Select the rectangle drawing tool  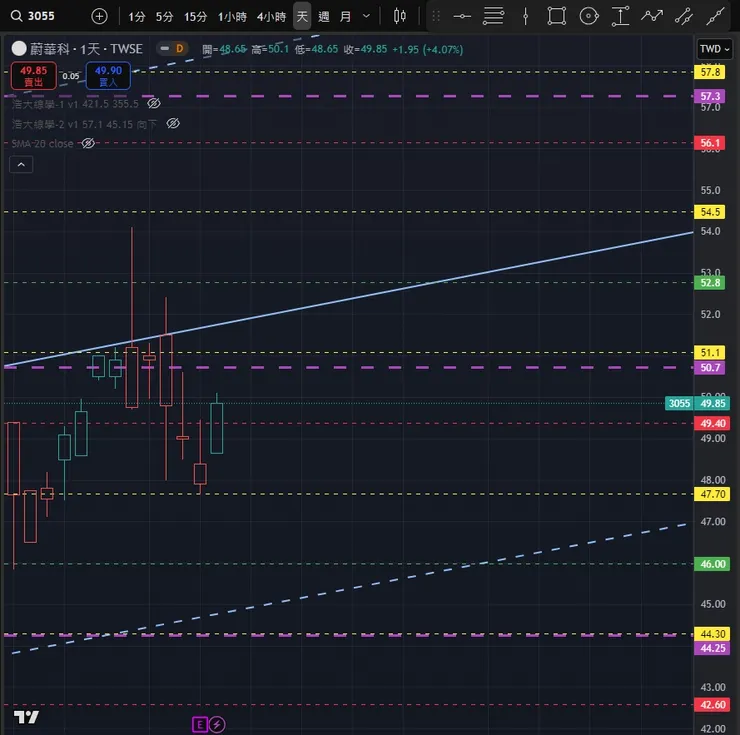[557, 17]
